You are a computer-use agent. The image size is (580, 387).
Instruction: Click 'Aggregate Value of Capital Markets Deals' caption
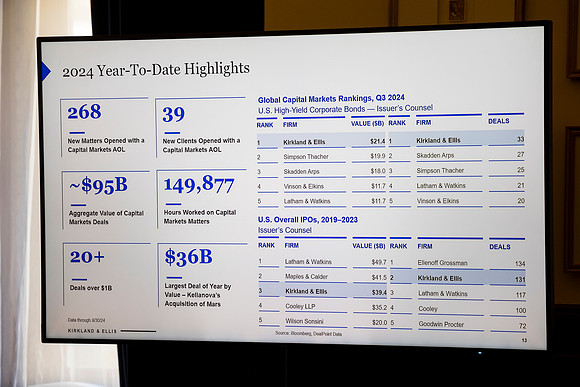point(106,218)
